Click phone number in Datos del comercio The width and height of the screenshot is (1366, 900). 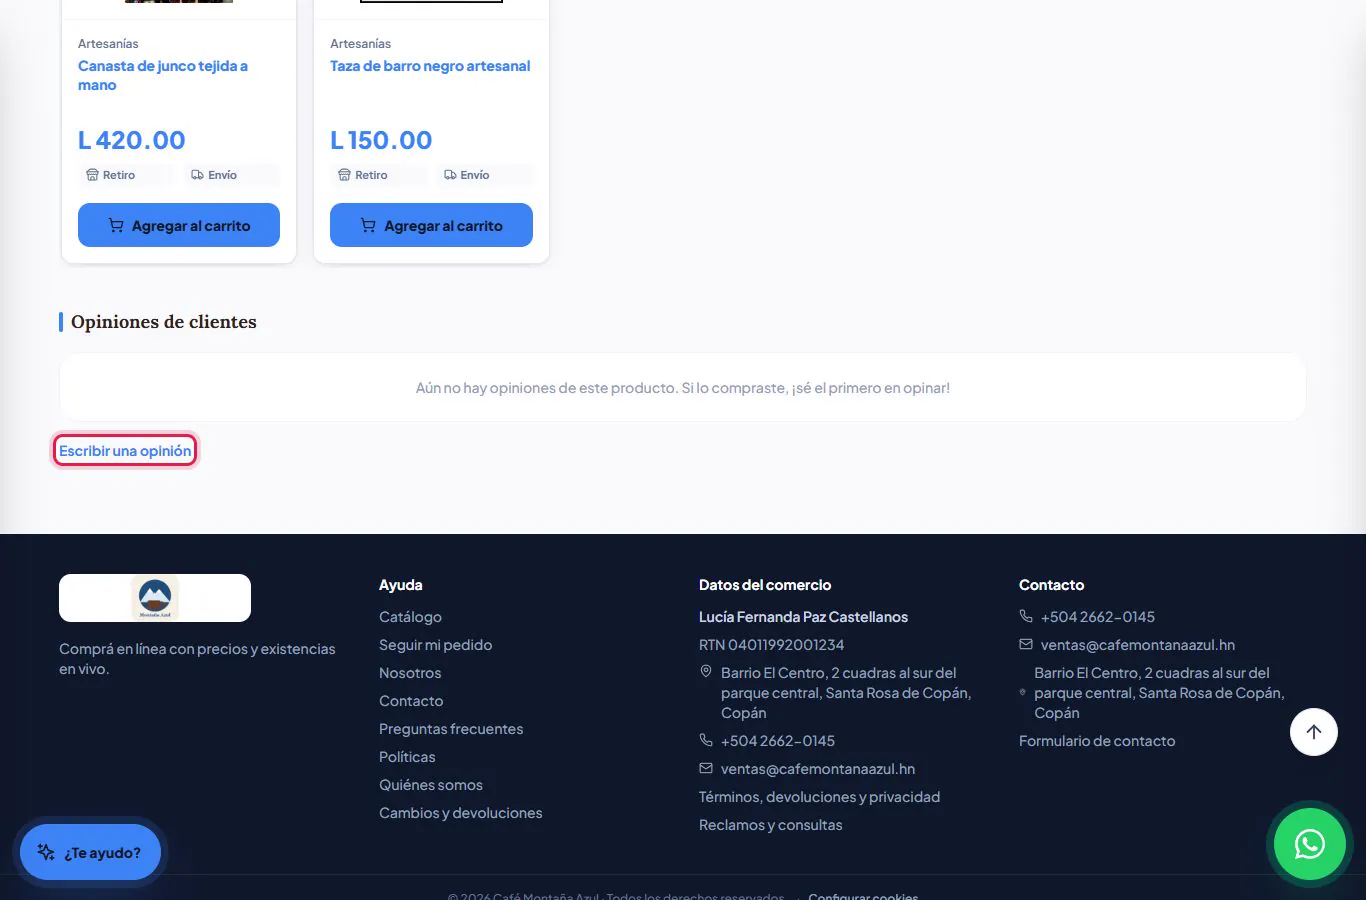[x=778, y=741]
